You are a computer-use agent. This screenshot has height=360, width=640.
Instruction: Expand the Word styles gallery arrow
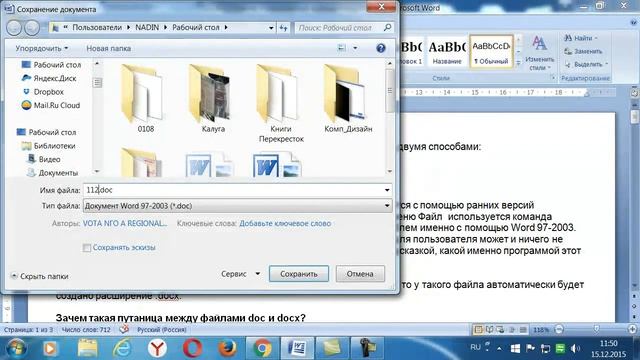tap(518, 63)
